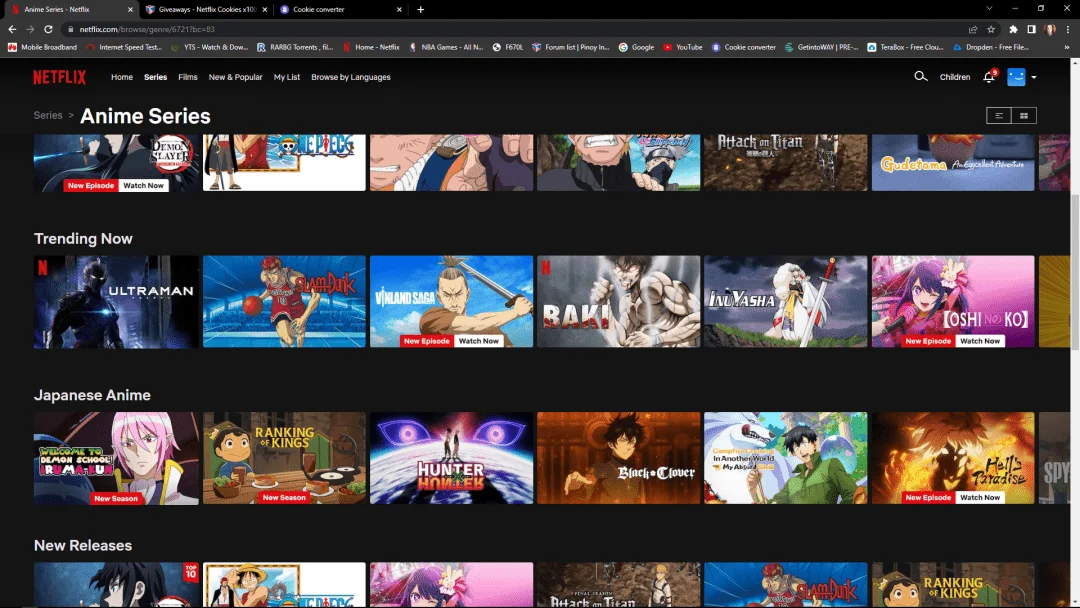1080x608 pixels.
Task: Open the Dropden bookmark
Action: (991, 47)
